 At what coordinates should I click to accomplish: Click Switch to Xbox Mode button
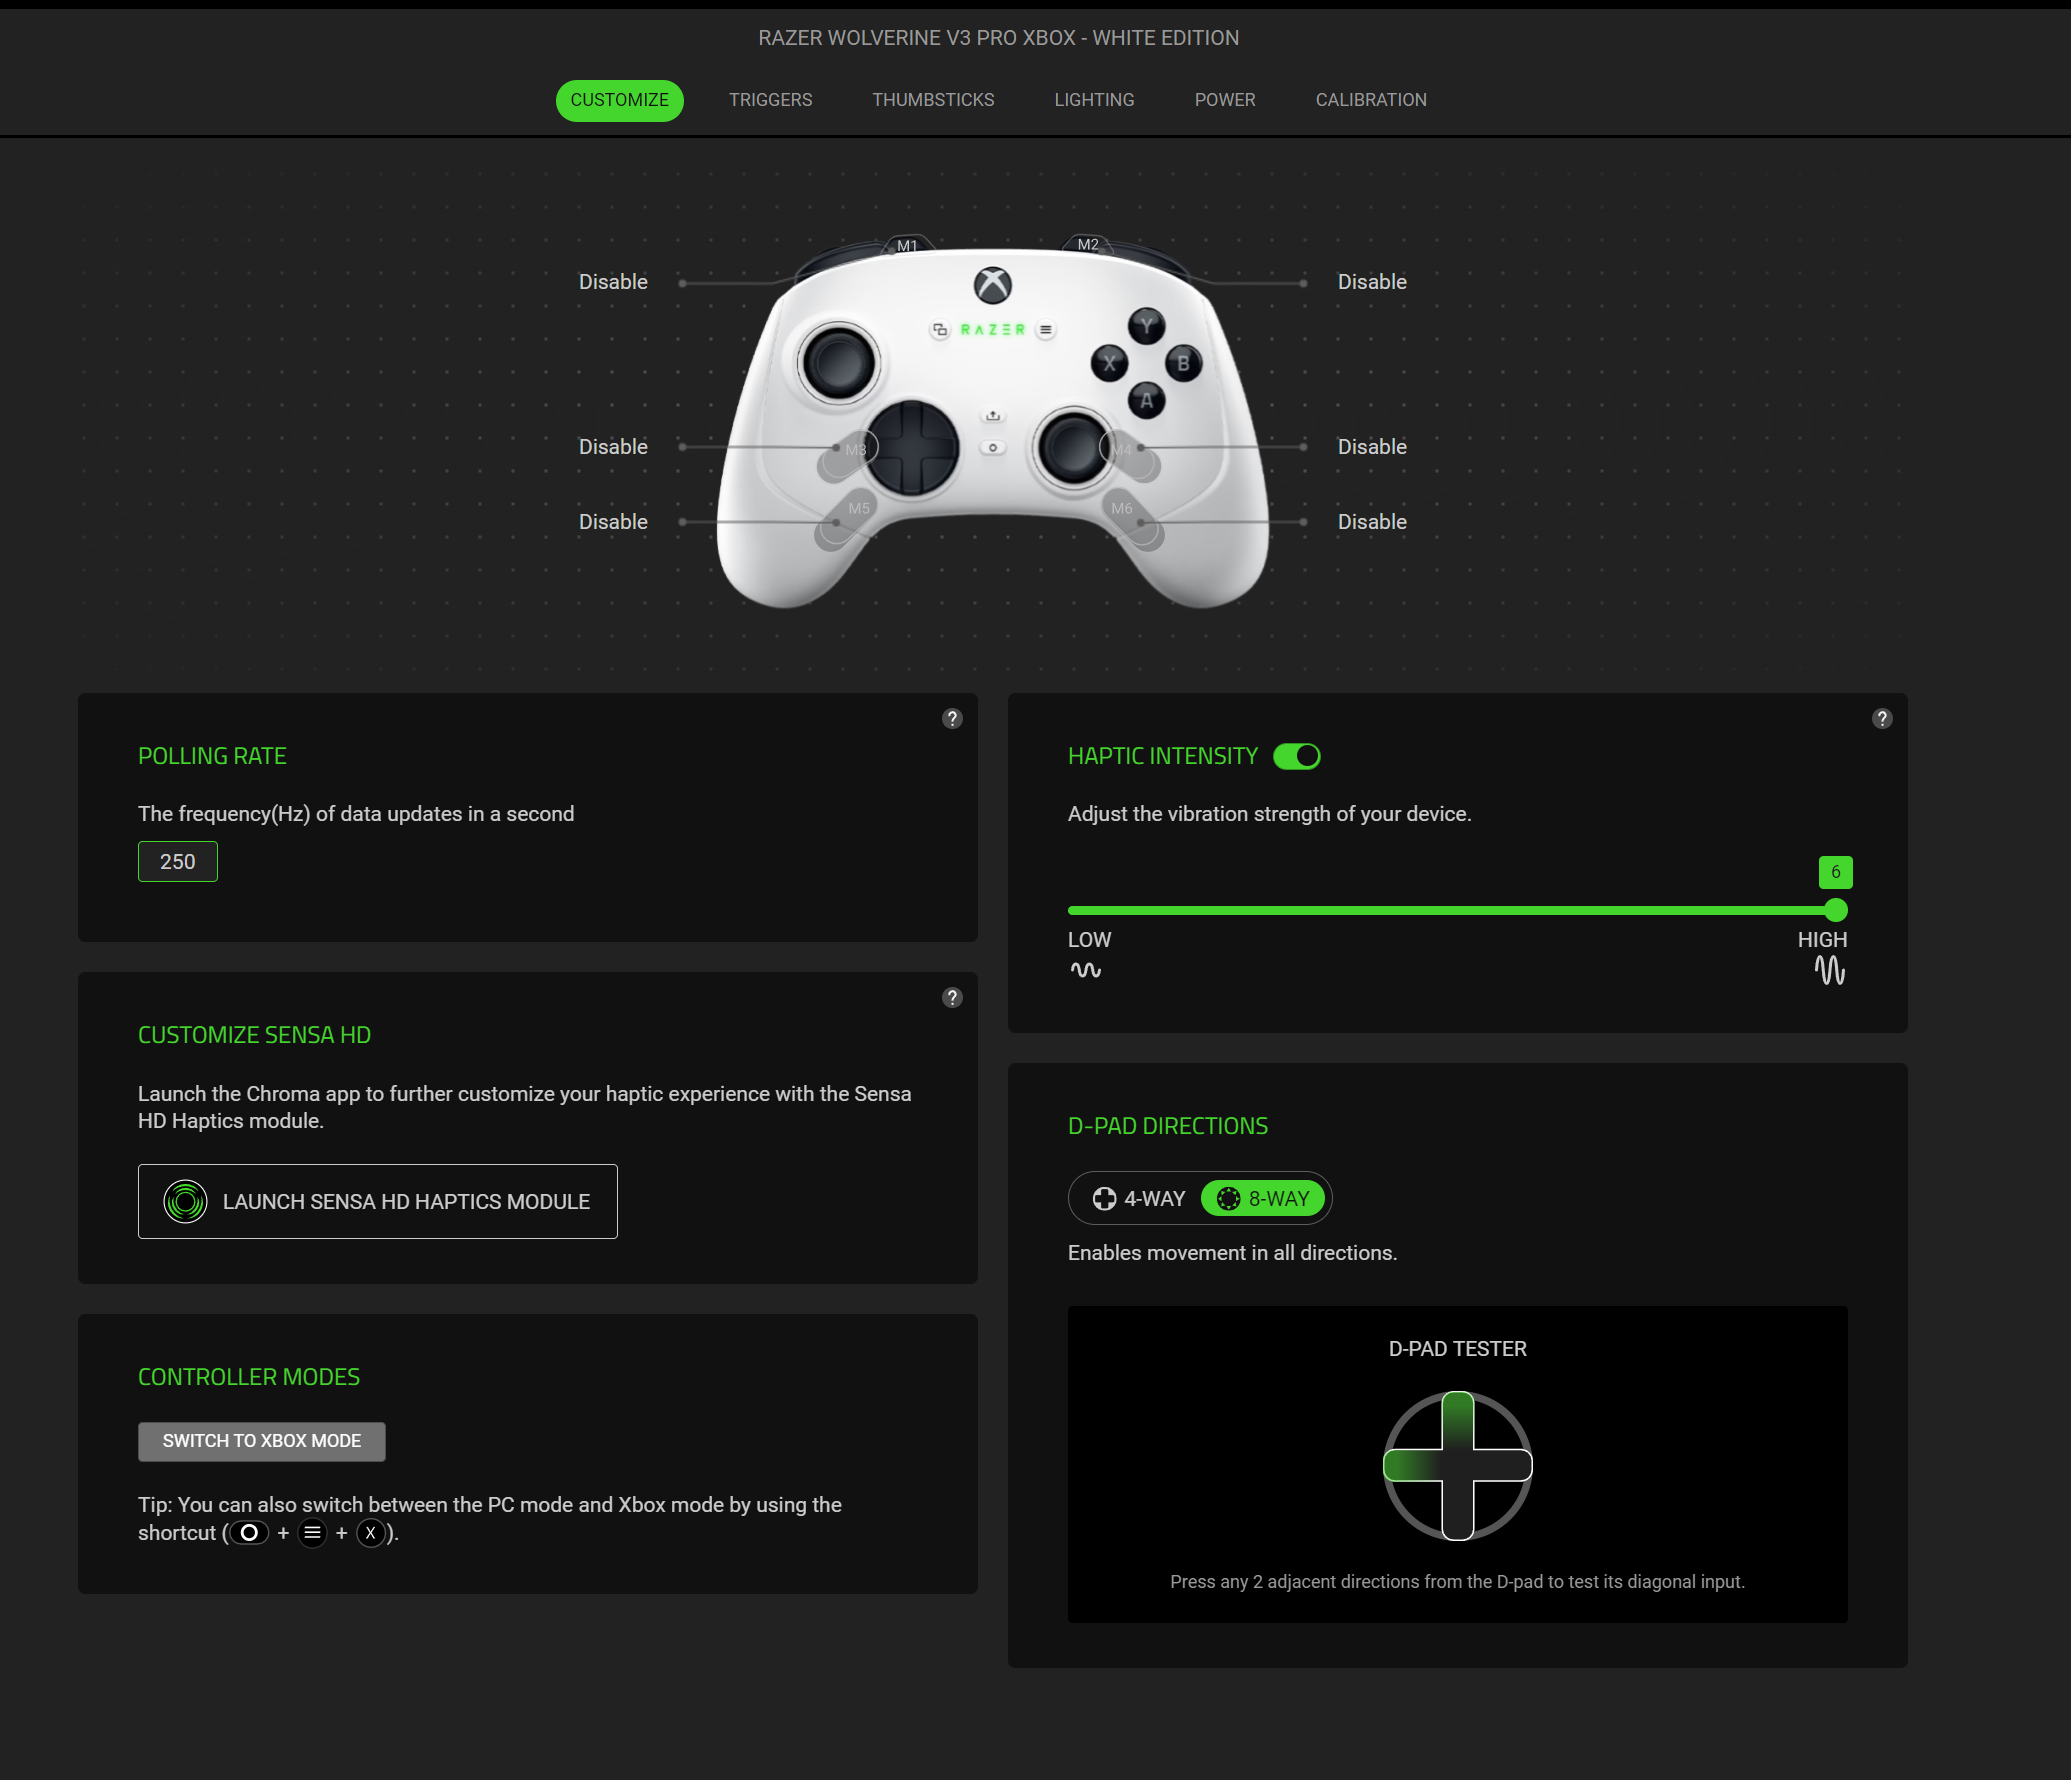pos(262,1441)
